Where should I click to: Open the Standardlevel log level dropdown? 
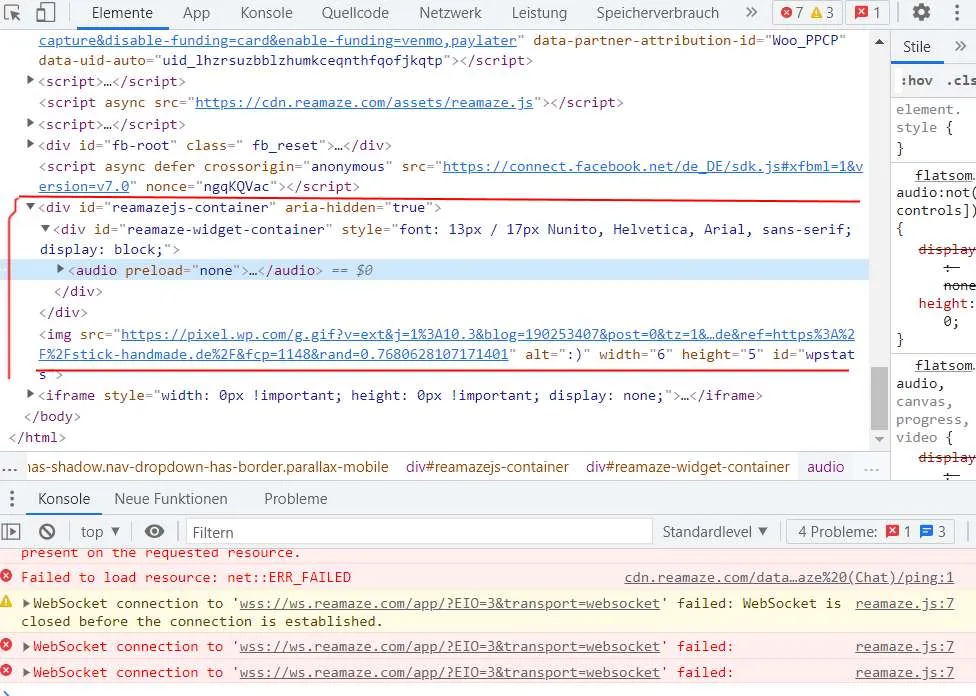pyautogui.click(x=714, y=532)
